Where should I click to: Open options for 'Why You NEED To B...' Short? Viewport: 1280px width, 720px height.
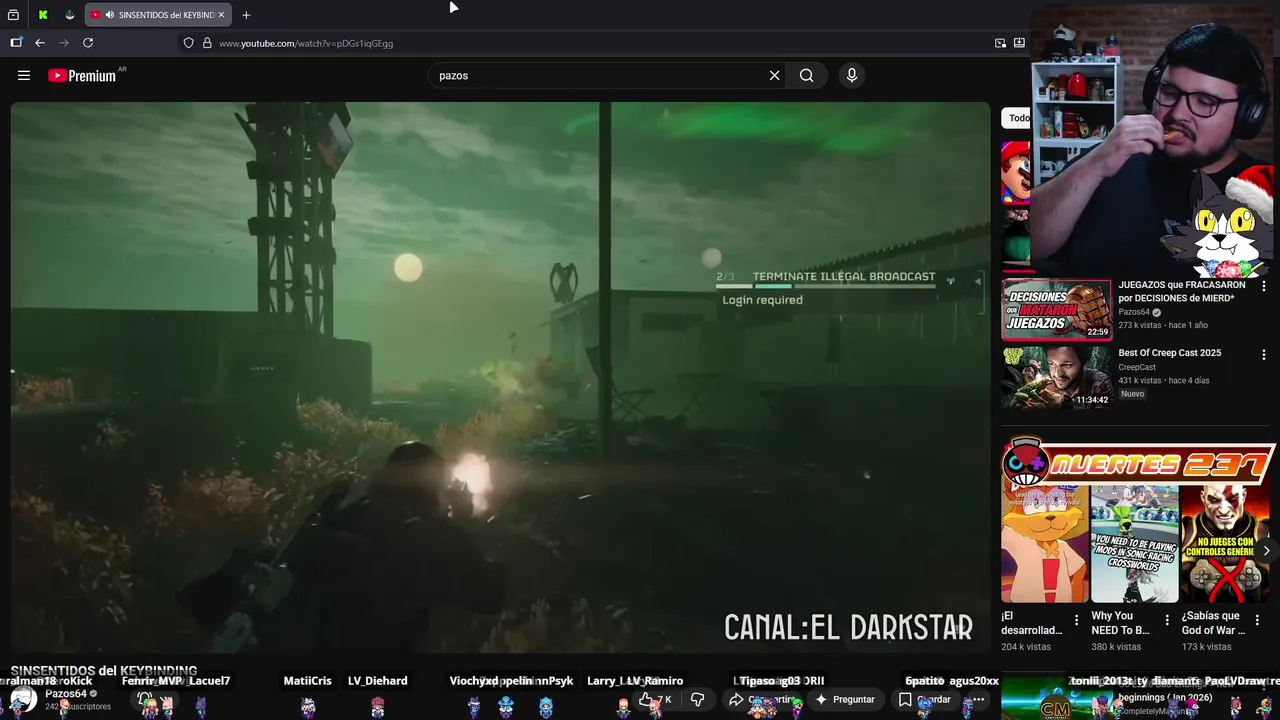point(1166,621)
